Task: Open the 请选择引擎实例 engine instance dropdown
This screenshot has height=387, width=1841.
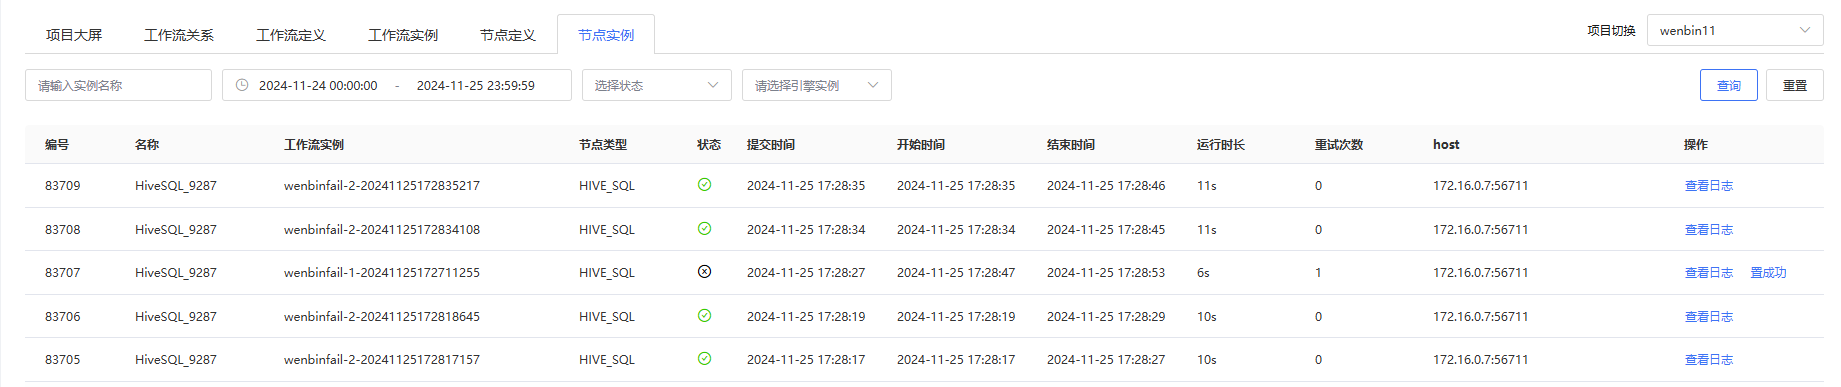Action: click(x=817, y=85)
